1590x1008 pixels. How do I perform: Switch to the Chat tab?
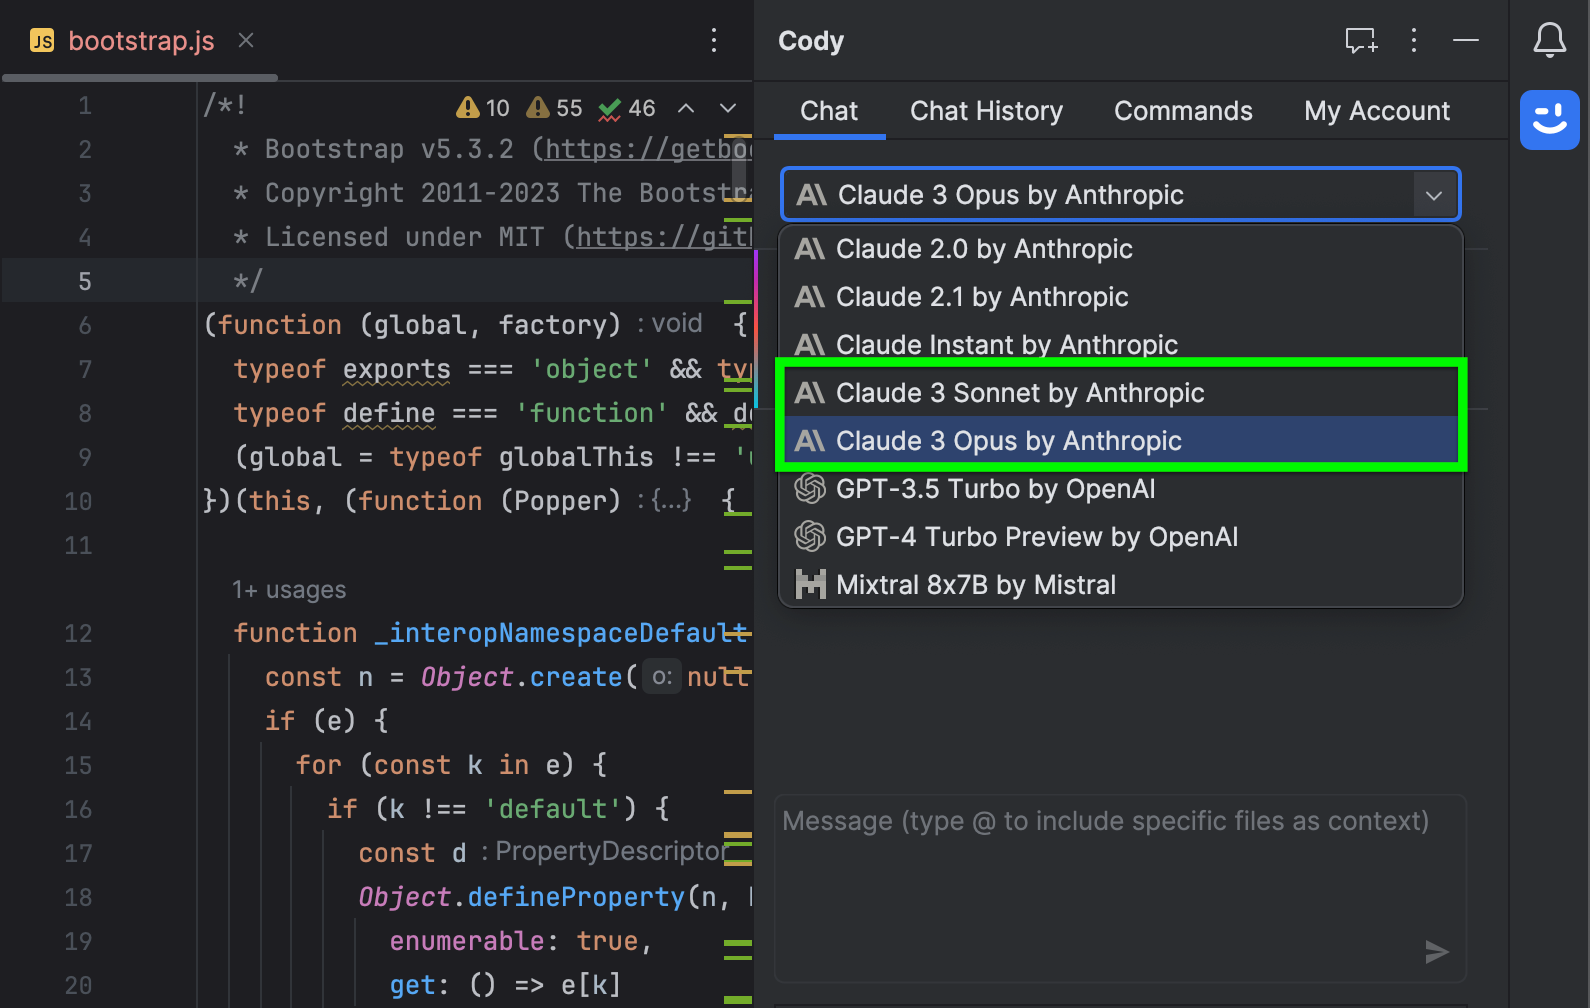coord(829,111)
